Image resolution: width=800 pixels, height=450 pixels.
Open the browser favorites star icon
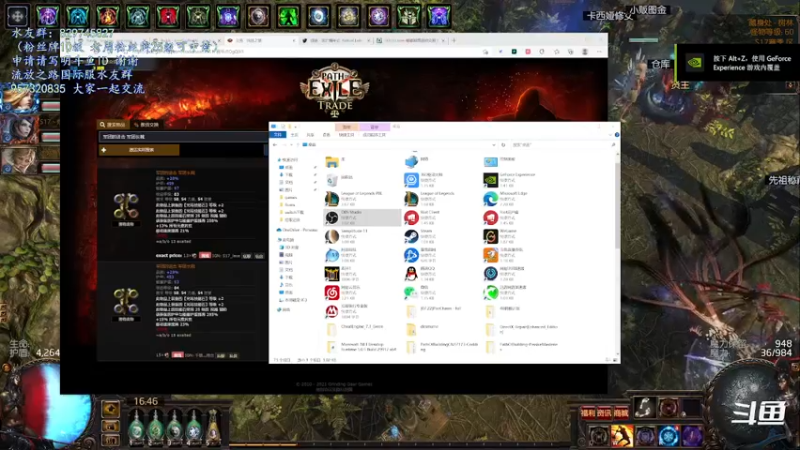pyautogui.click(x=557, y=52)
